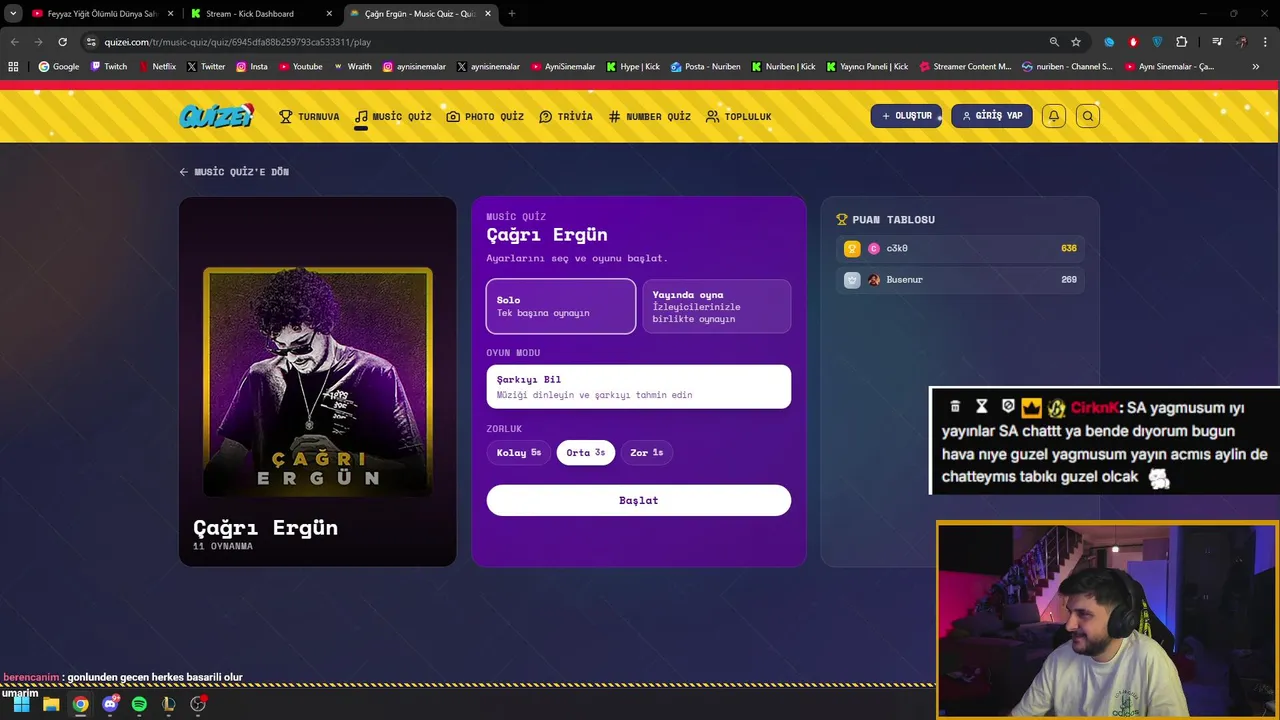Open the Quizei logo home link
1280x720 pixels.
[x=216, y=116]
